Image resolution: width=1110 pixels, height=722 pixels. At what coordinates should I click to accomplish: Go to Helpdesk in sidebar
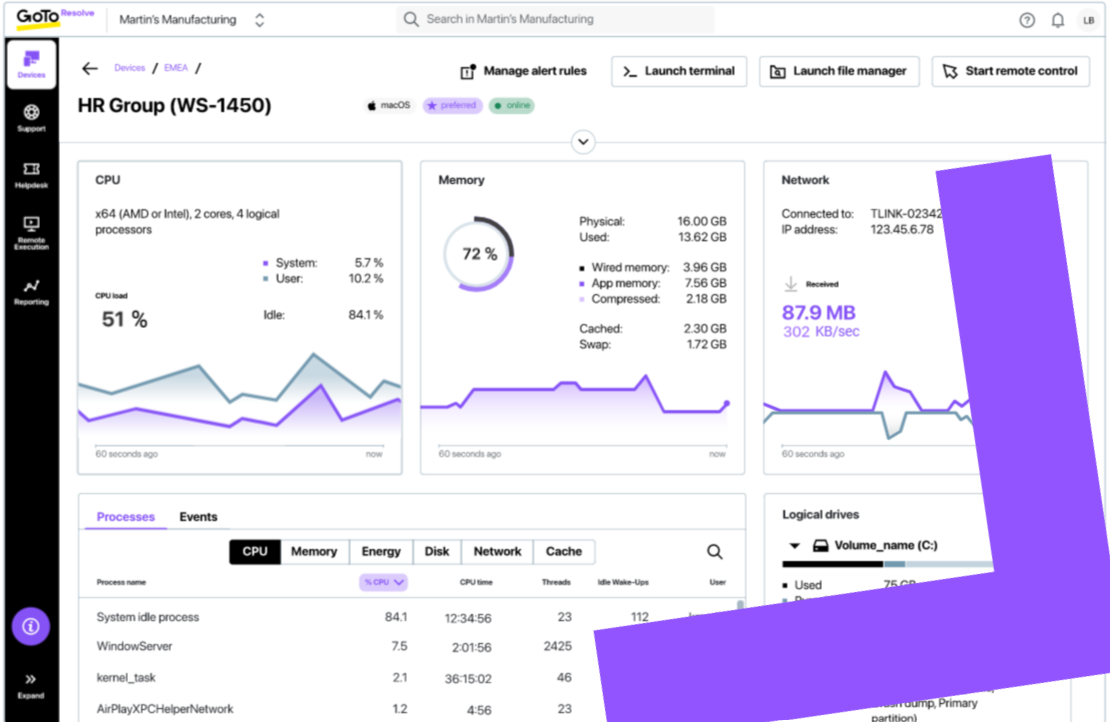pyautogui.click(x=31, y=175)
